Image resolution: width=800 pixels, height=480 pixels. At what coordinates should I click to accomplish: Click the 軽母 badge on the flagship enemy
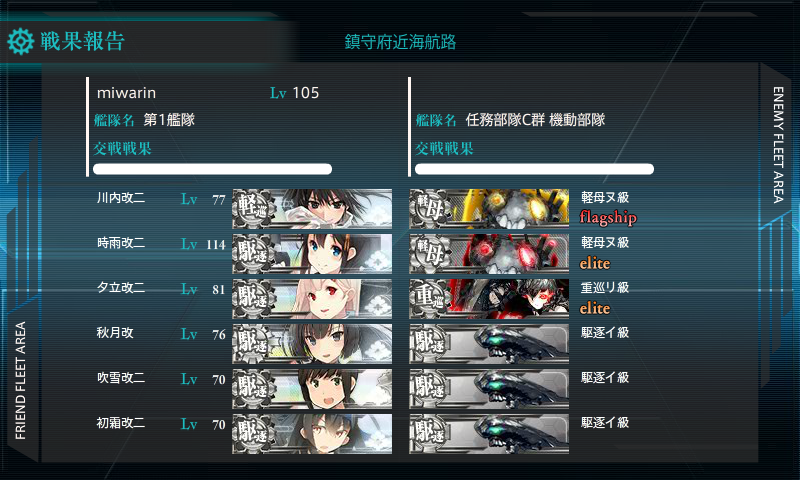[x=431, y=209]
